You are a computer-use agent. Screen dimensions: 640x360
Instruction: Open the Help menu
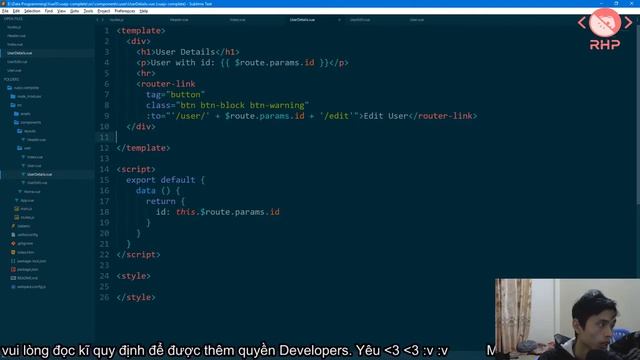[x=144, y=11]
